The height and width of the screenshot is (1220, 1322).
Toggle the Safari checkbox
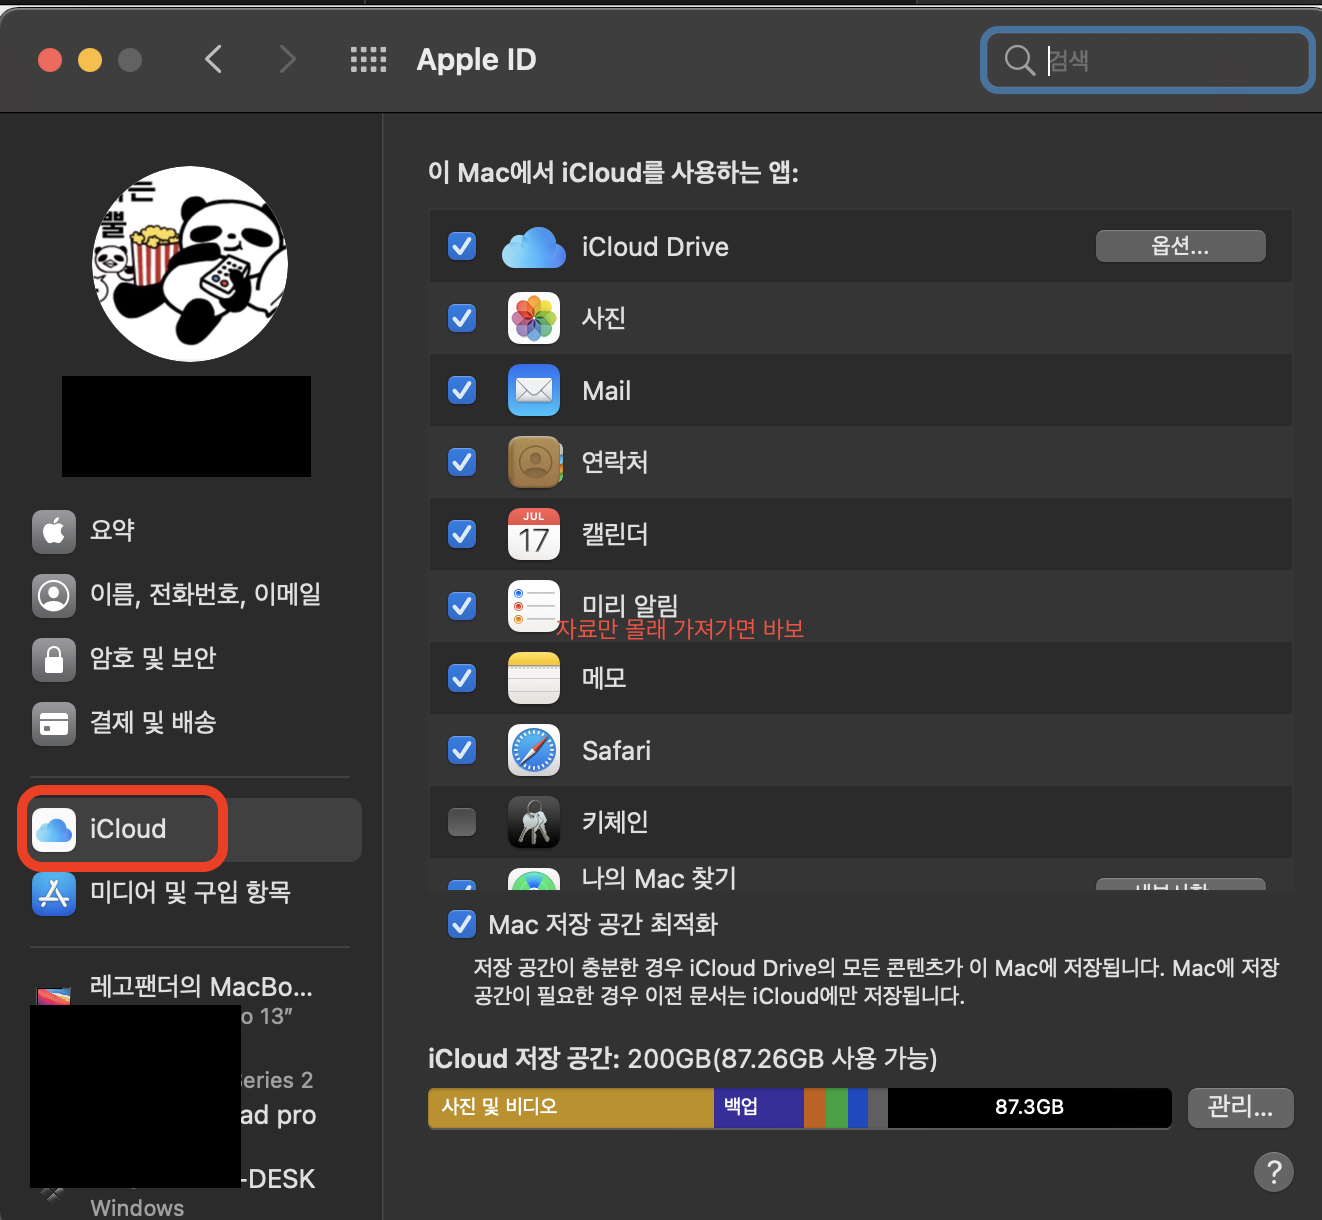[462, 750]
